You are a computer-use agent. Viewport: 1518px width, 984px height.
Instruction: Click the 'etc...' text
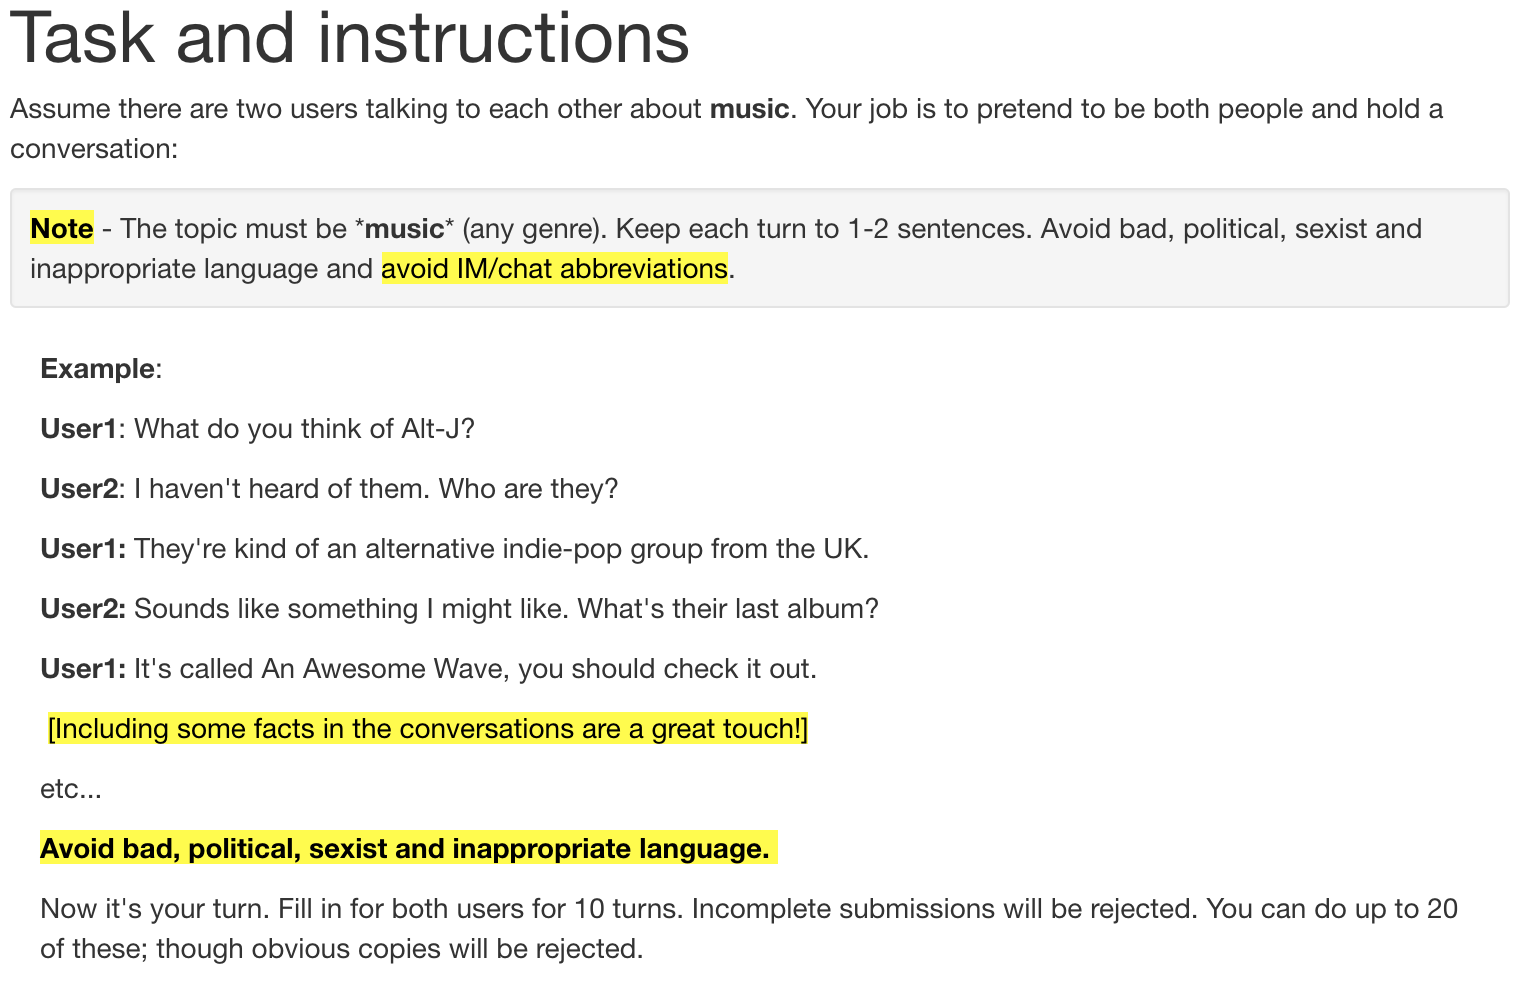coord(71,789)
